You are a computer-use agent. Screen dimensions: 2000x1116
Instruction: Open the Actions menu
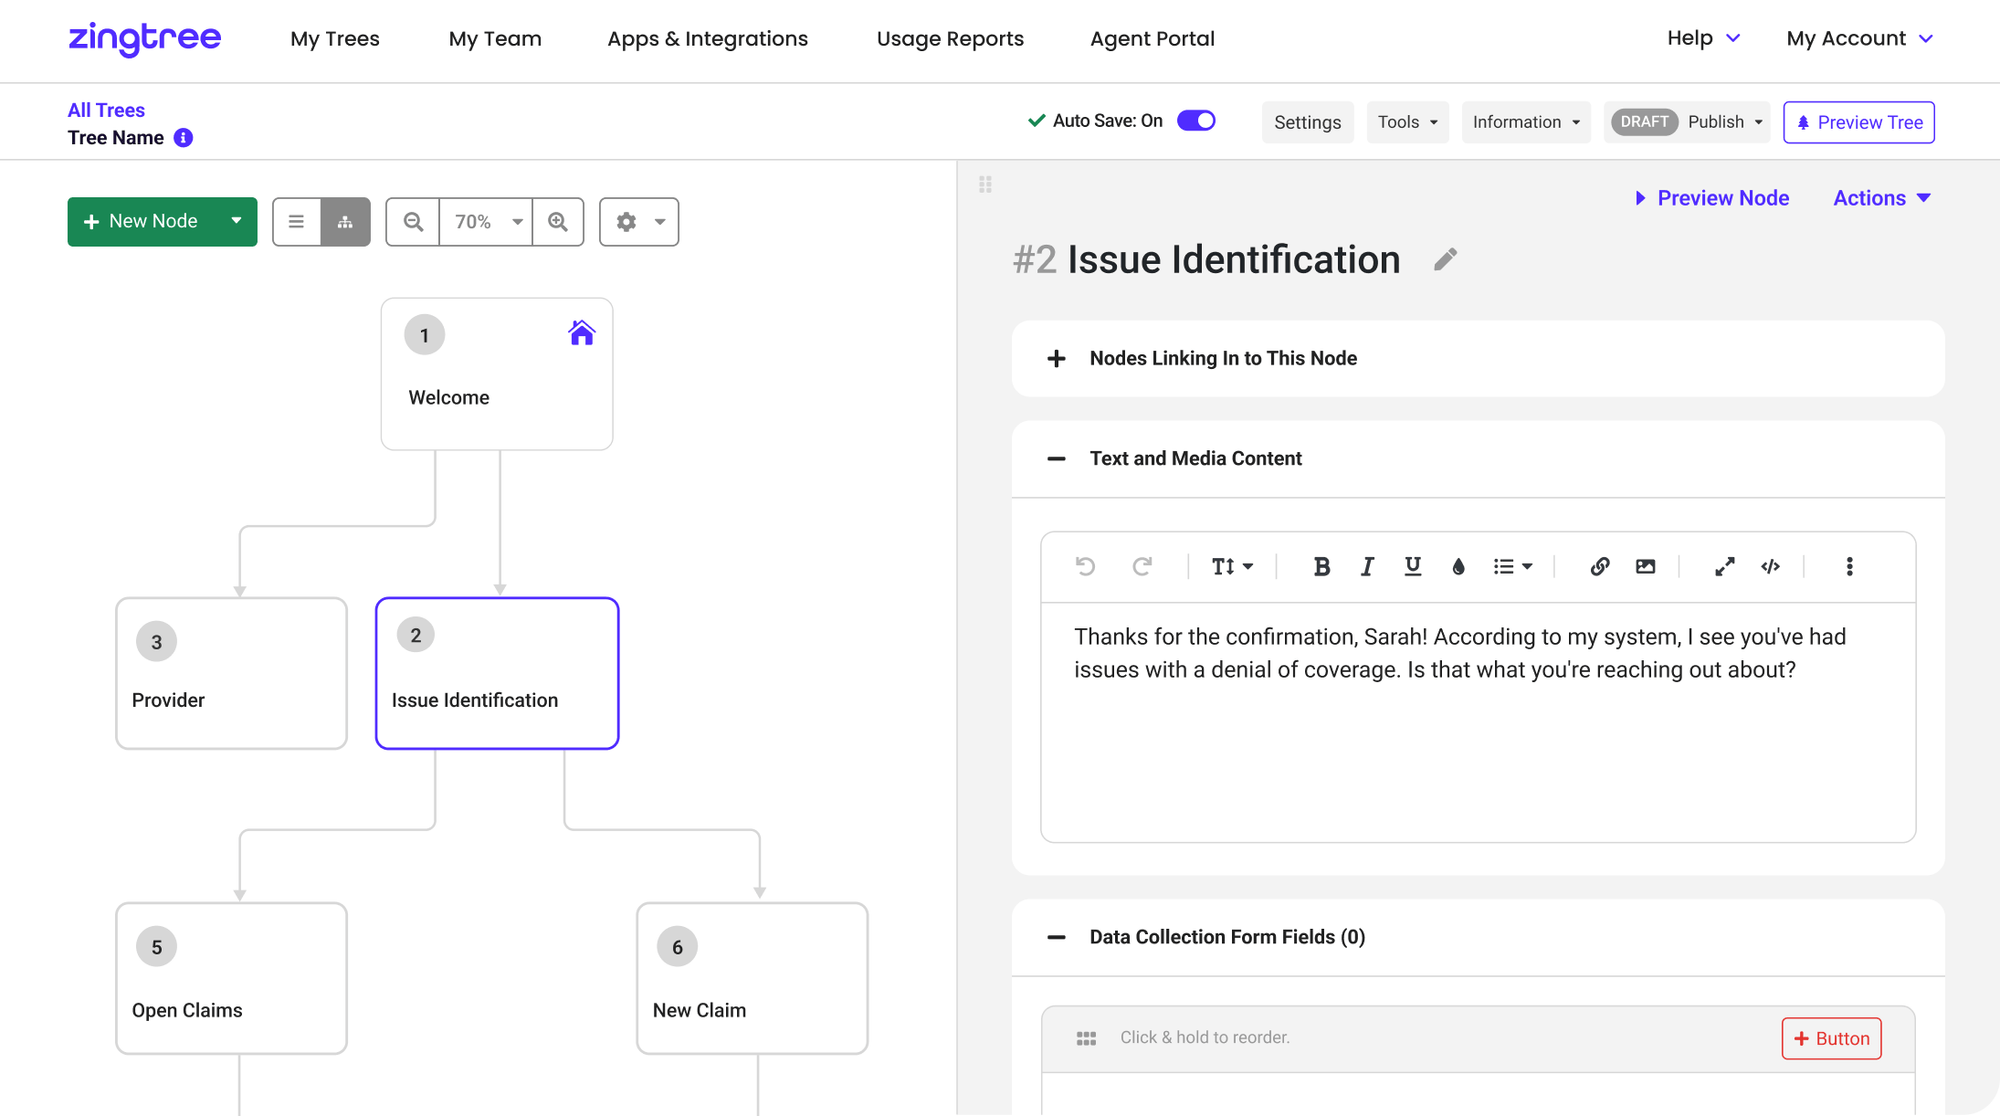[1881, 197]
